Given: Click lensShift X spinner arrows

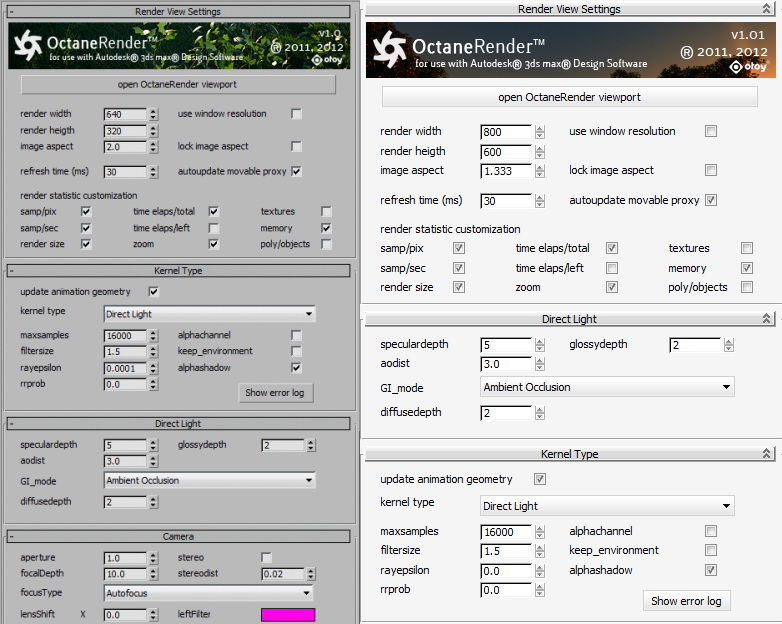Looking at the screenshot, I should tap(154, 615).
